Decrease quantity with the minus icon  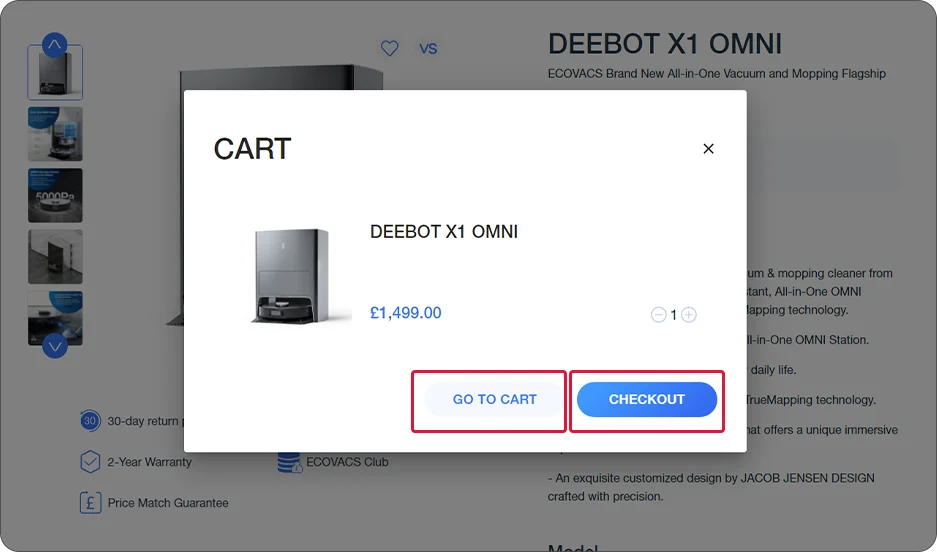[659, 315]
